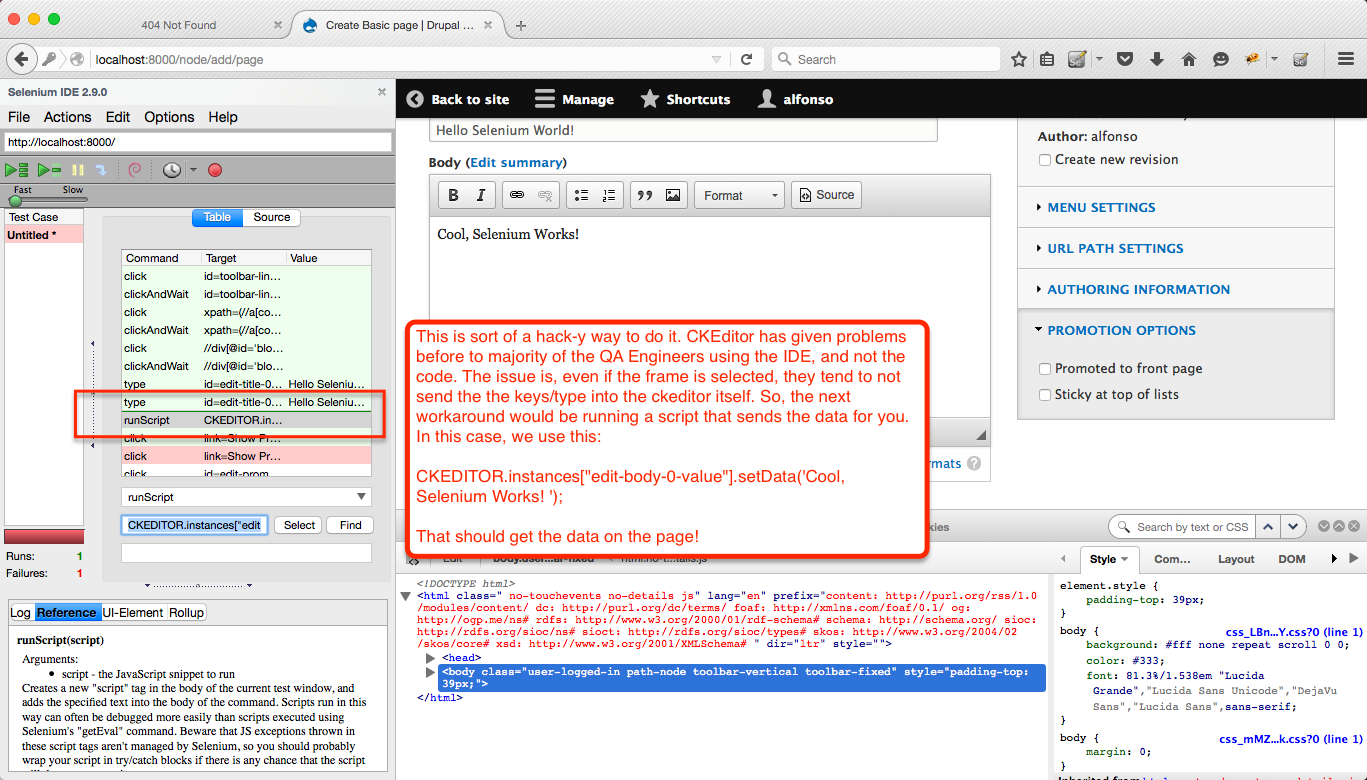Go to the Firefox home page
The height and width of the screenshot is (780, 1367).
1189,59
